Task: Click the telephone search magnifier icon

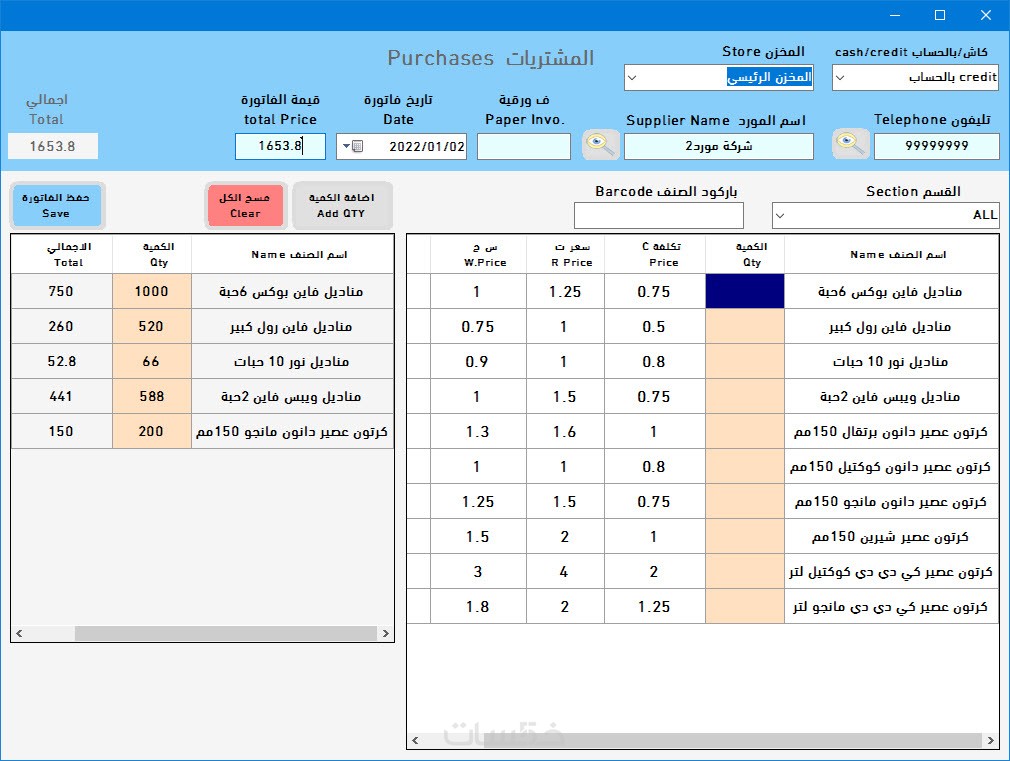Action: coord(850,145)
